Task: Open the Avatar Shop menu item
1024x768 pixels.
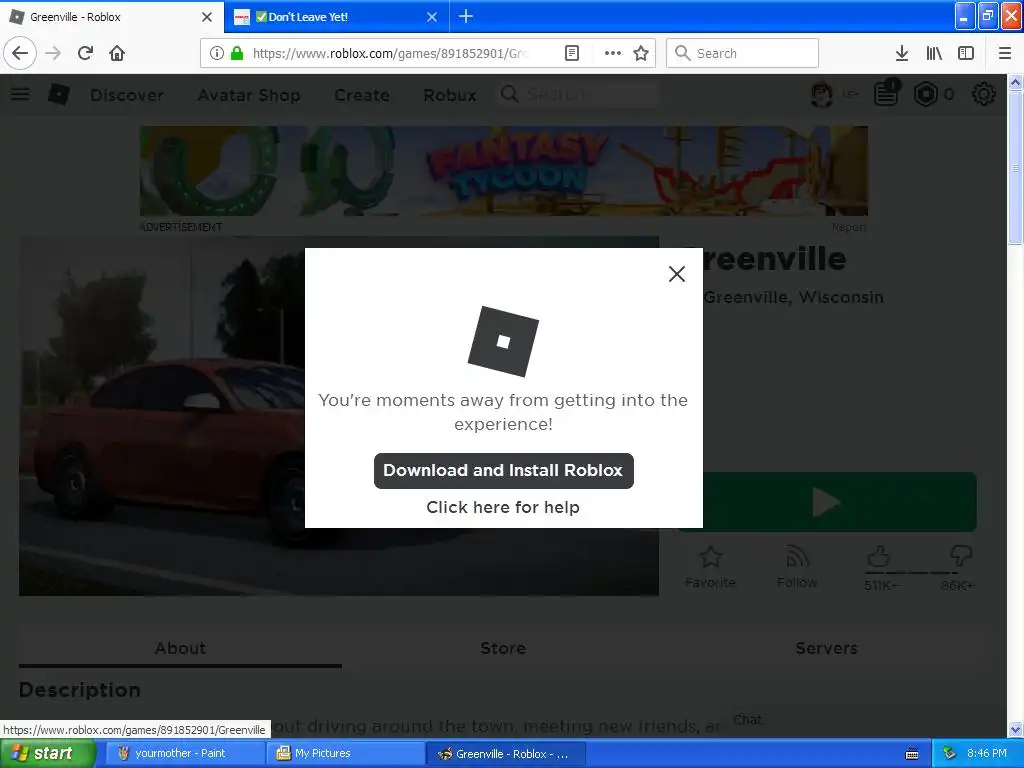Action: (x=249, y=95)
